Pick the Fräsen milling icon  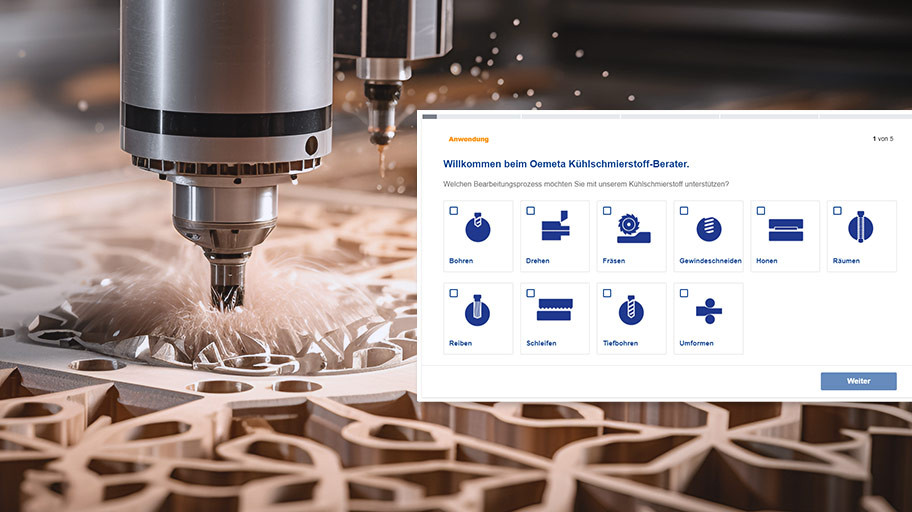point(633,229)
